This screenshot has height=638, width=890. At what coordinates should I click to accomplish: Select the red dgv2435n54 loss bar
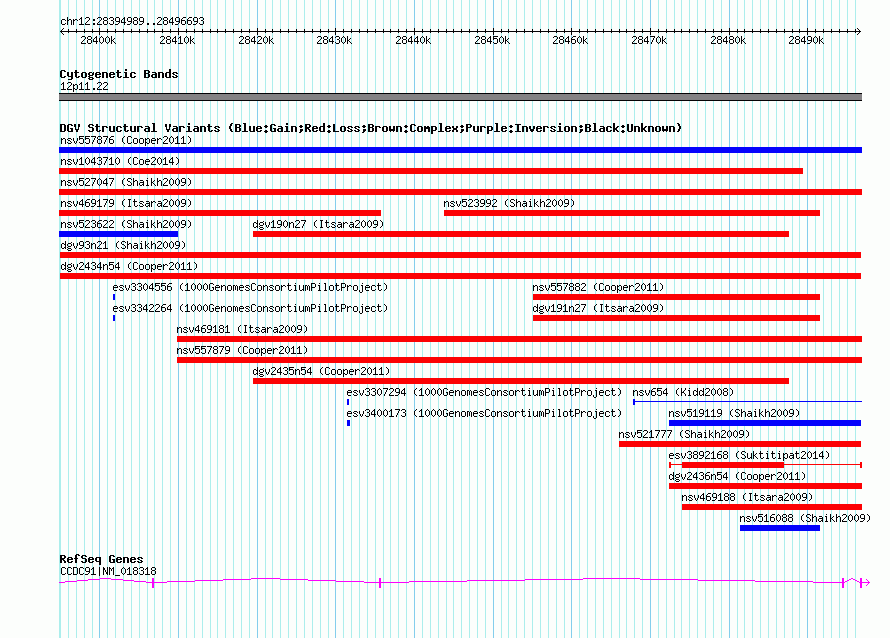(x=521, y=381)
